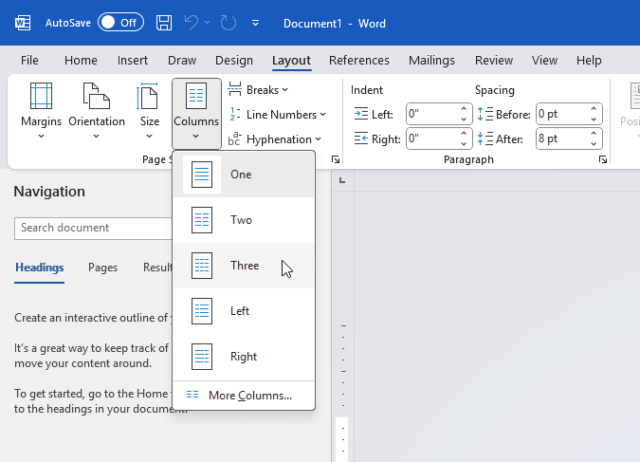Open the Undo history dropdown arrow
Viewport: 640px width, 462px height.
coord(207,22)
